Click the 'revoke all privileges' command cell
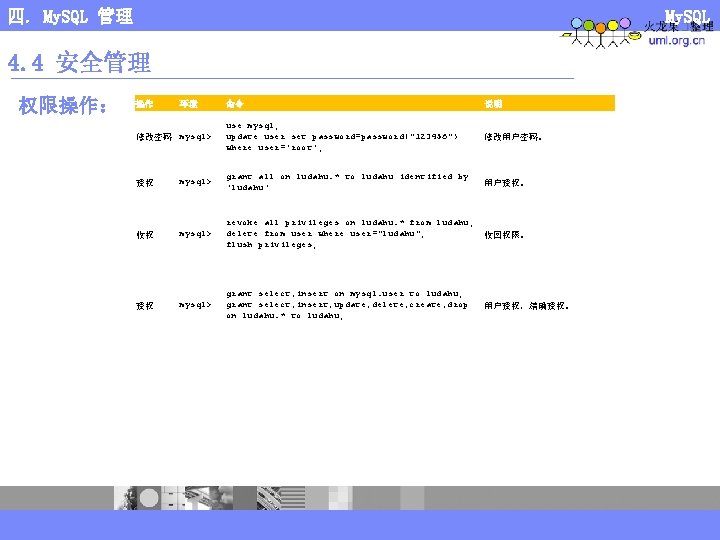720x540 pixels. point(349,234)
